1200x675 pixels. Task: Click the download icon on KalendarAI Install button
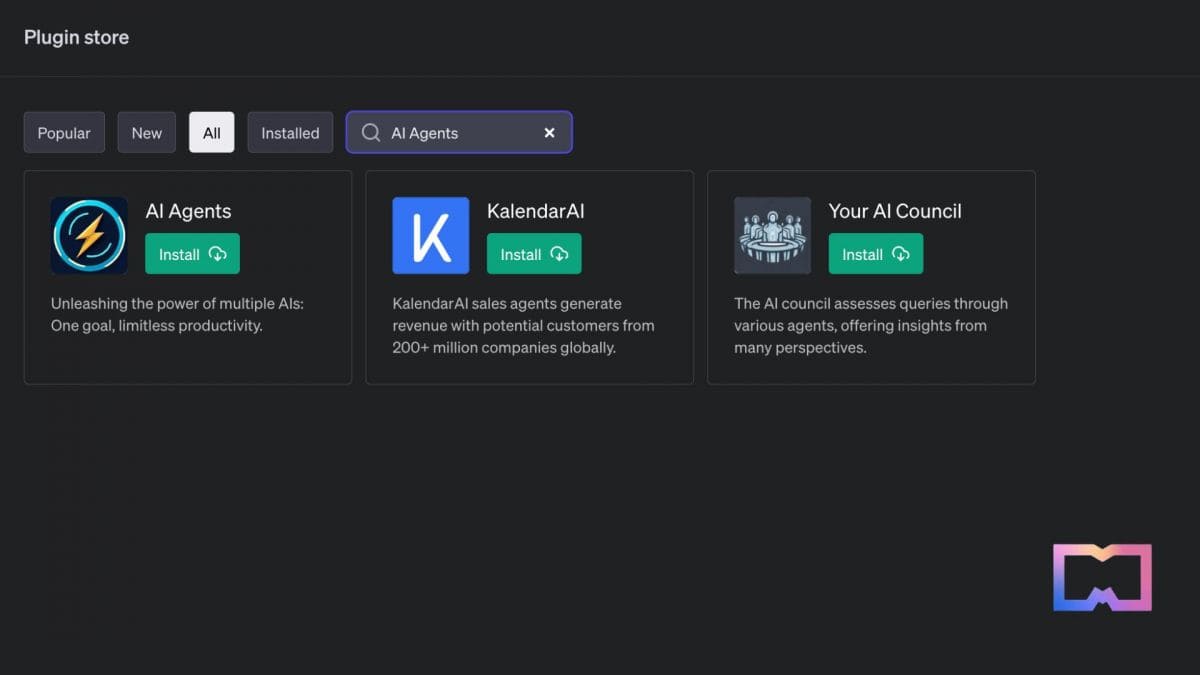tap(561, 254)
